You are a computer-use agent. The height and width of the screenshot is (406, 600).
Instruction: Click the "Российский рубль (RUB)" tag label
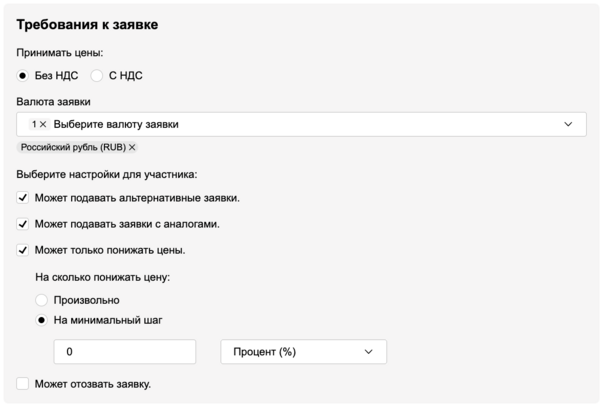[73, 148]
